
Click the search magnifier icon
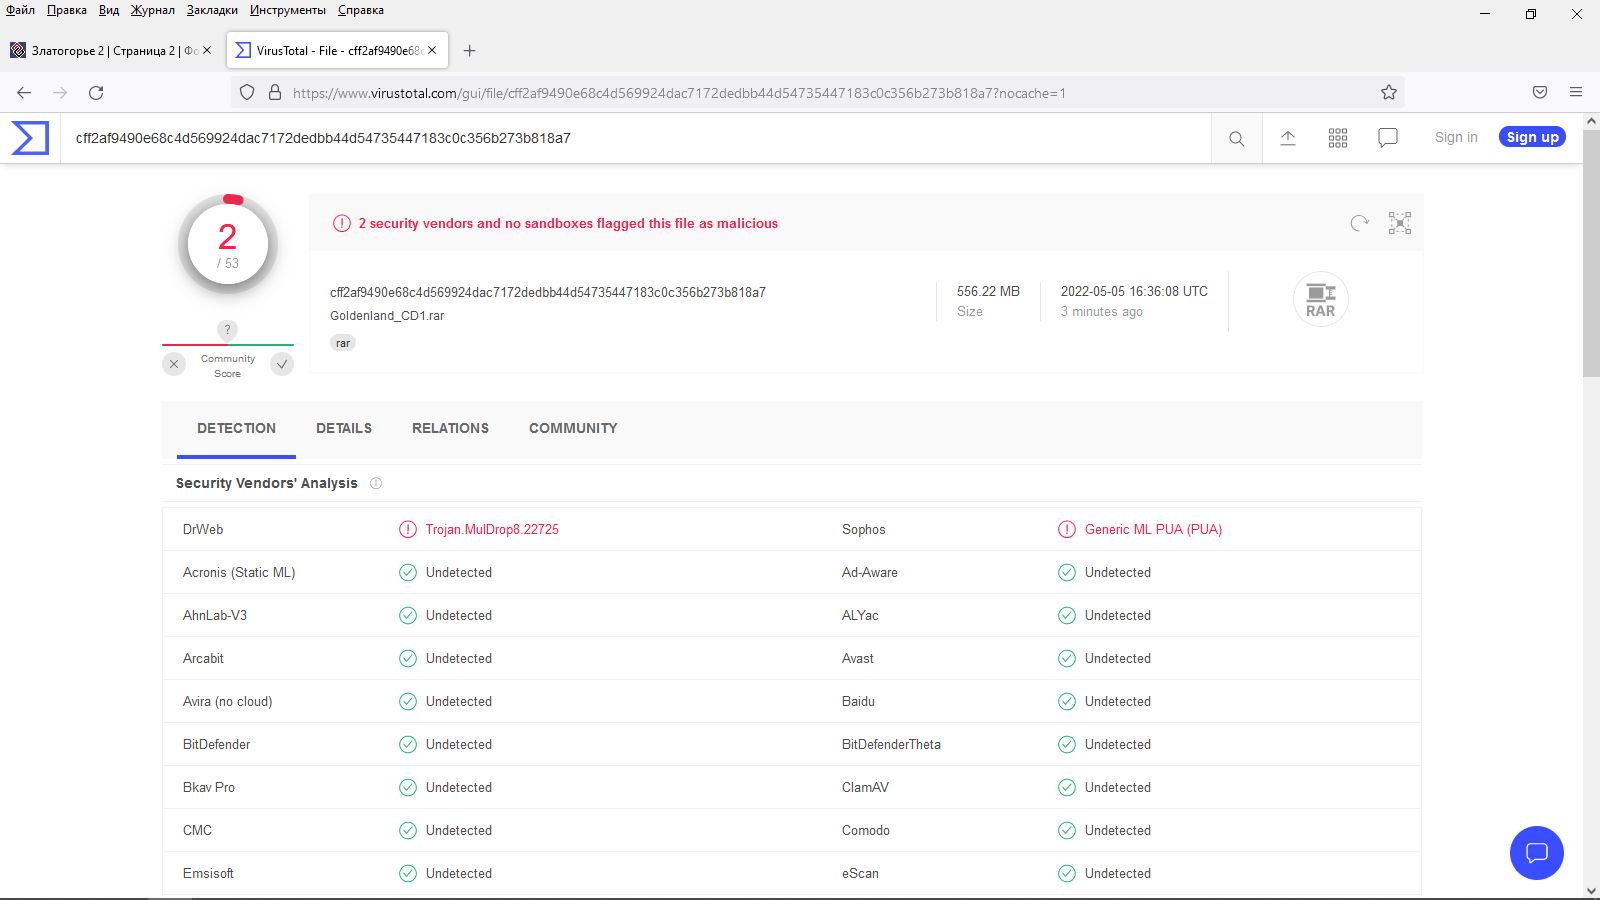coord(1236,139)
